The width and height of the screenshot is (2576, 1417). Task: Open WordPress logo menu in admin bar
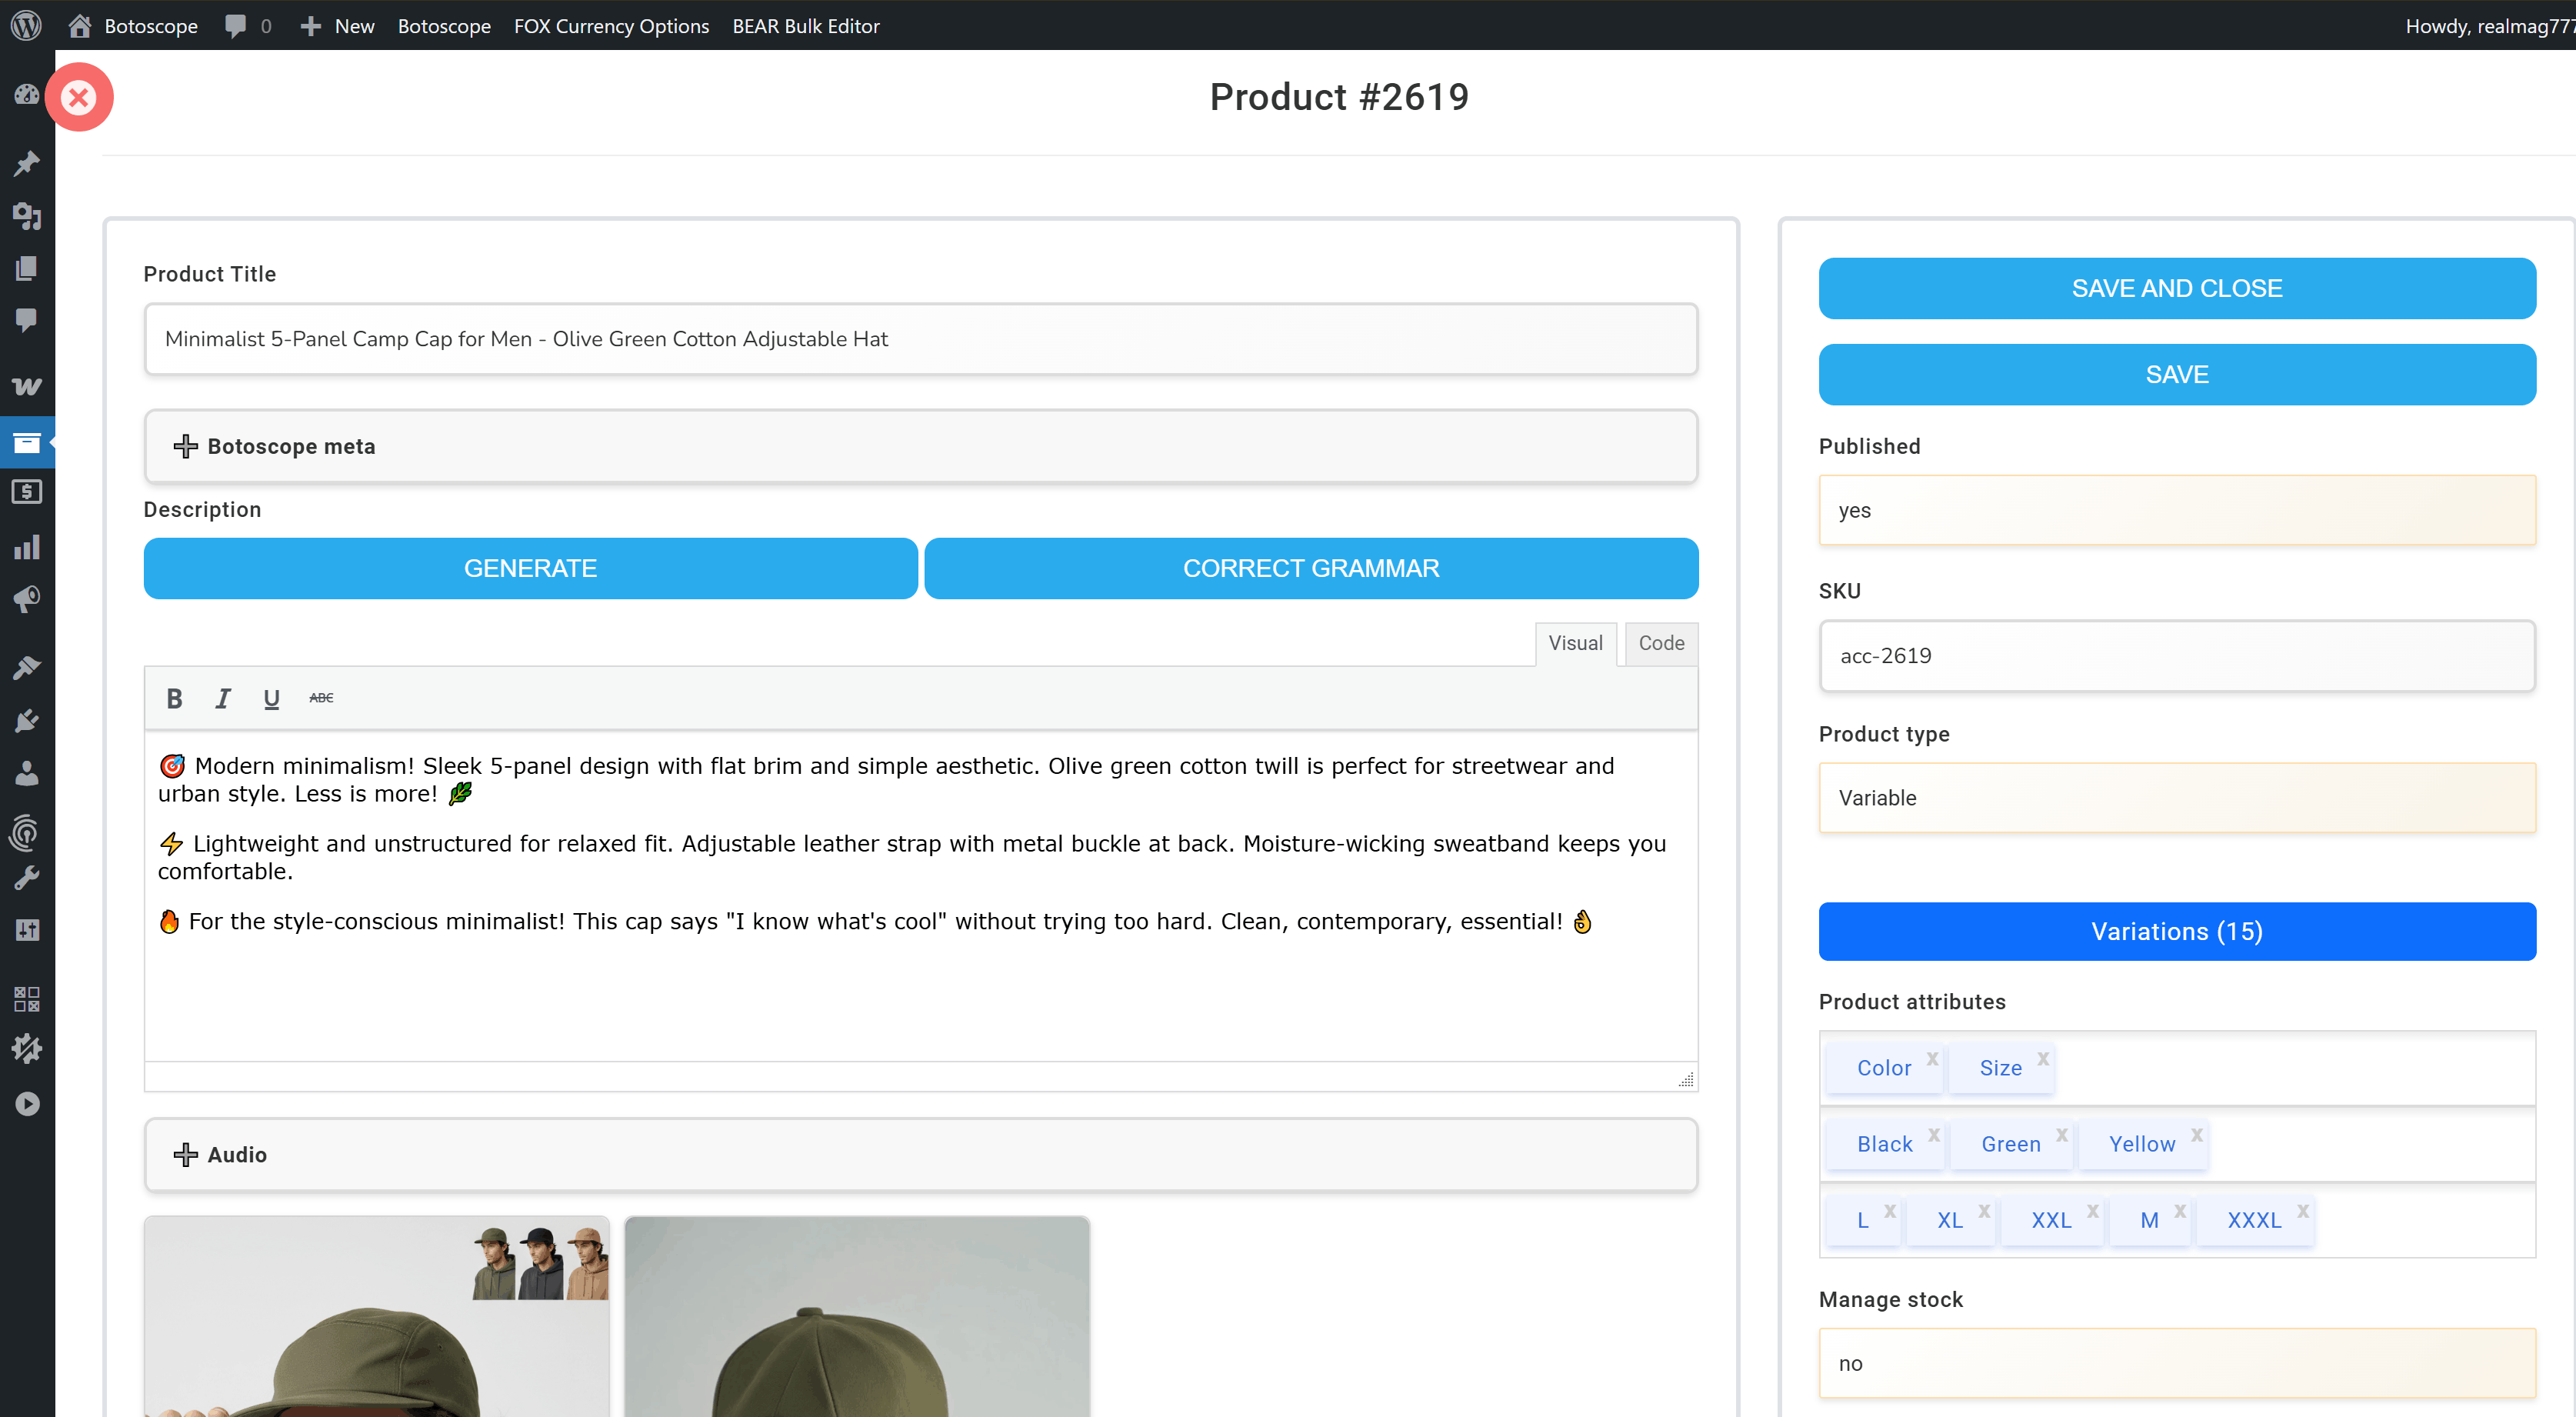coord(26,25)
